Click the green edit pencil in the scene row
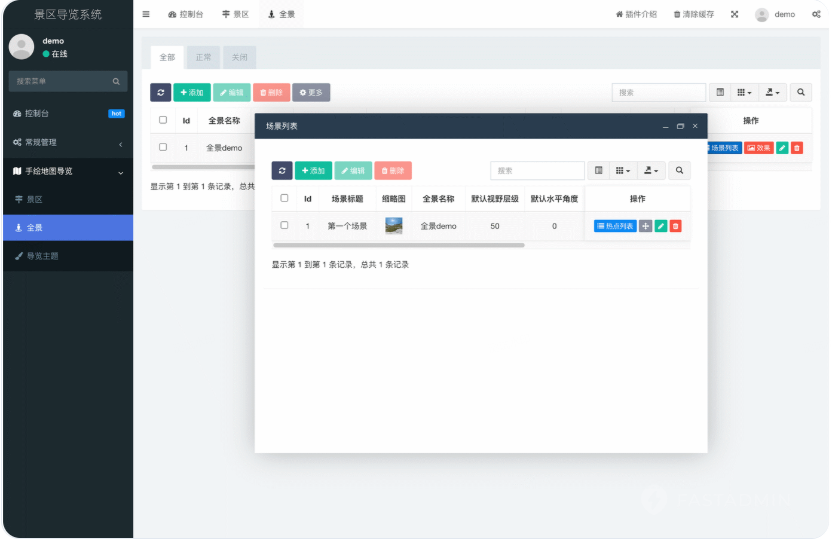This screenshot has width=831, height=540. click(x=661, y=226)
